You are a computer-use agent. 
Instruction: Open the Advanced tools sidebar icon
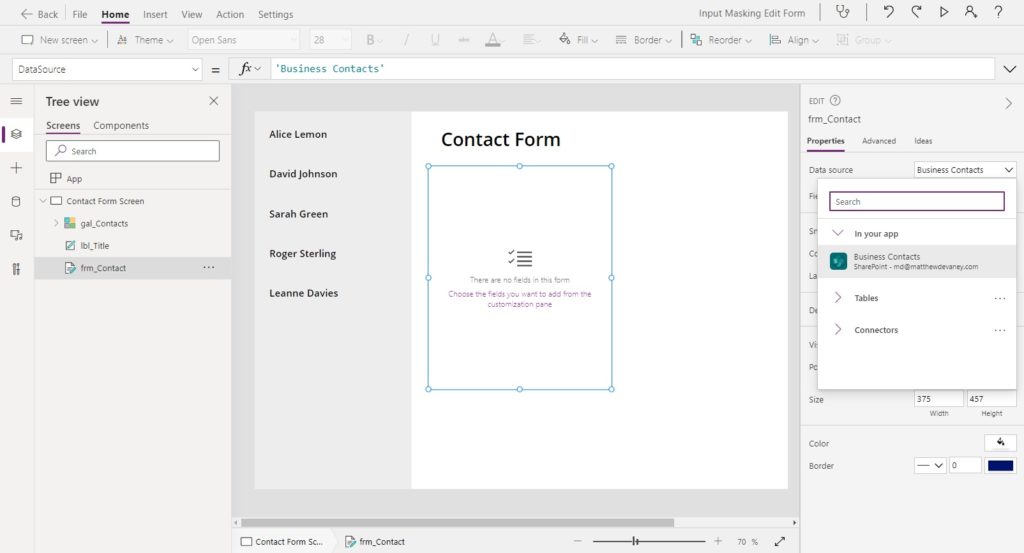(16, 269)
